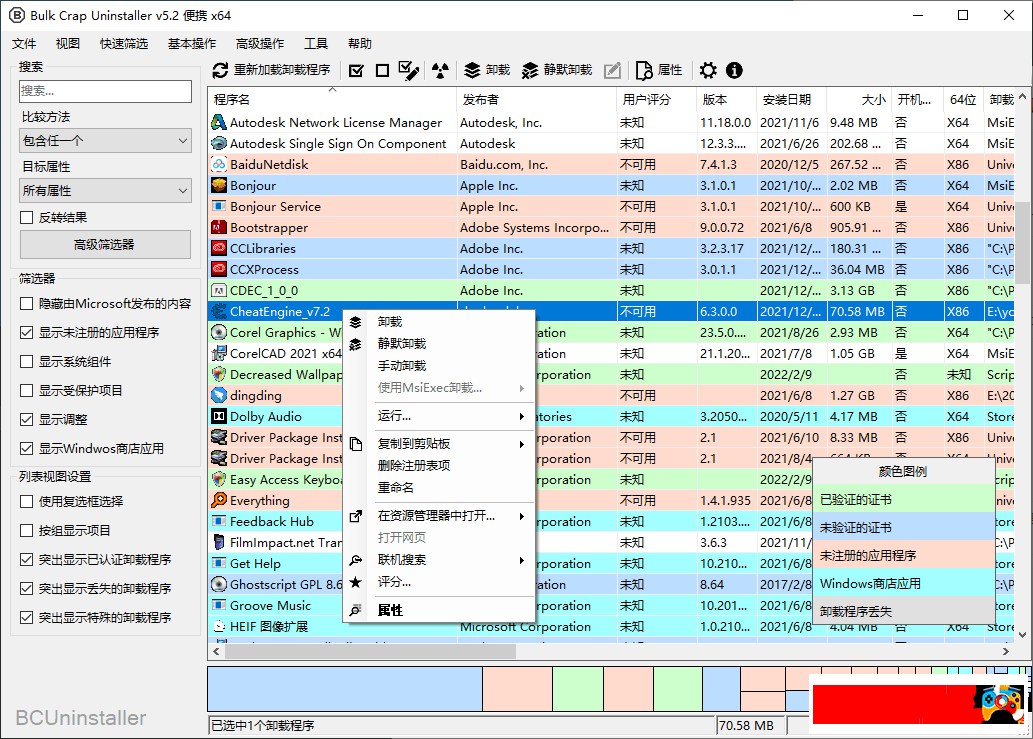The image size is (1033, 739).
Task: Click the toolbar 属性 button
Action: coord(659,70)
